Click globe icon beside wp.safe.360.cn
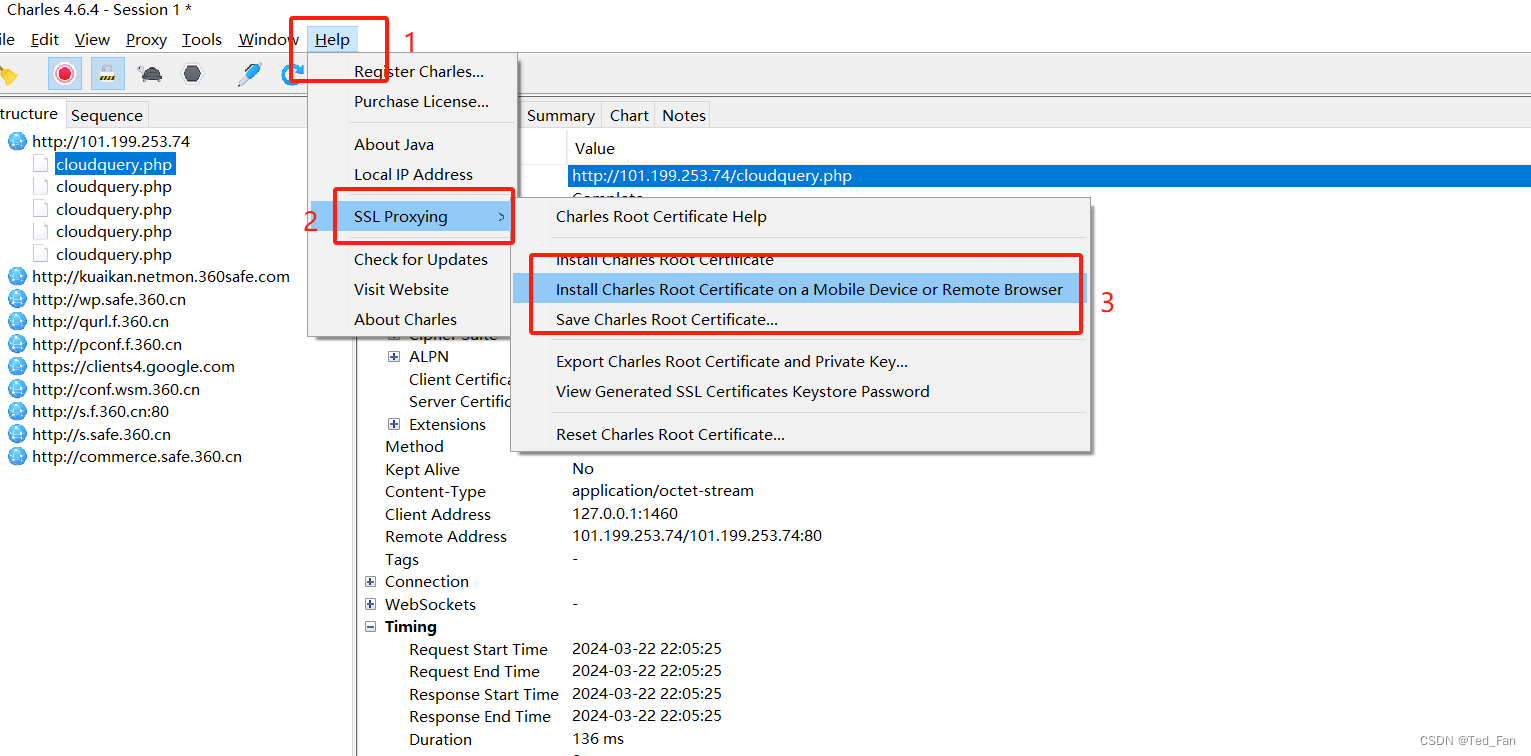1531x756 pixels. click(17, 299)
